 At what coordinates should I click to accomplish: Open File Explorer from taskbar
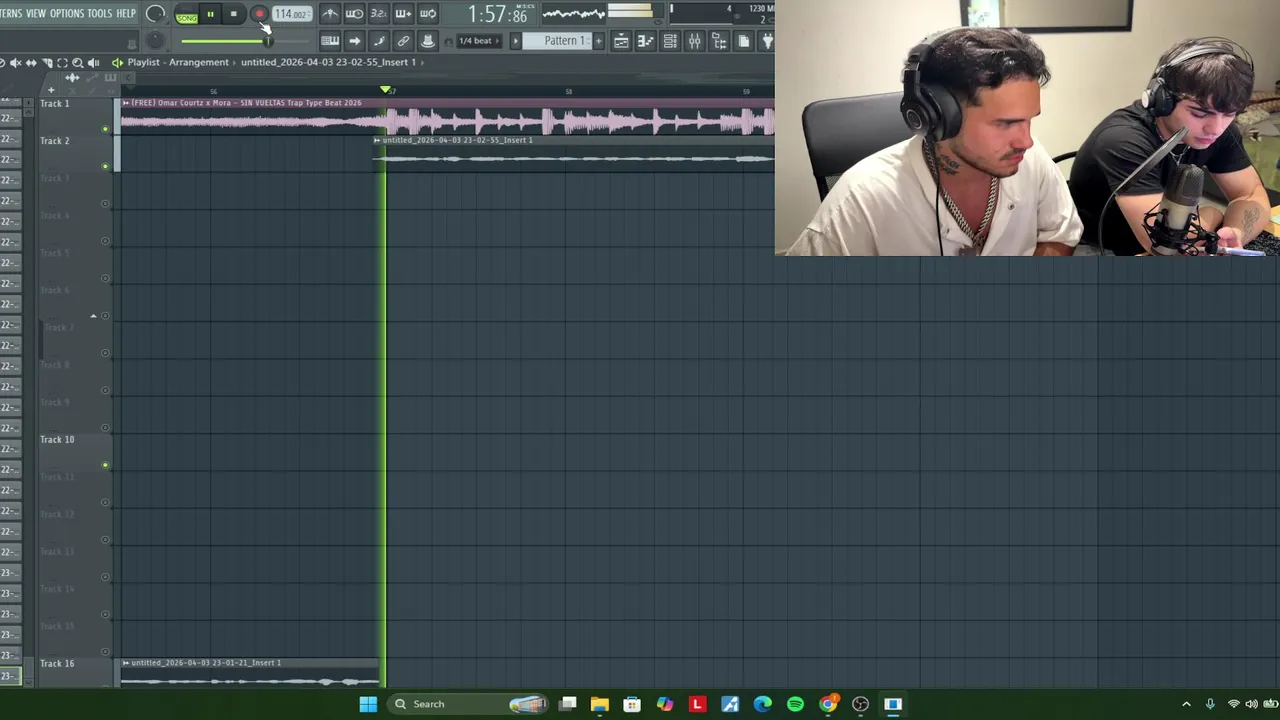(x=600, y=704)
